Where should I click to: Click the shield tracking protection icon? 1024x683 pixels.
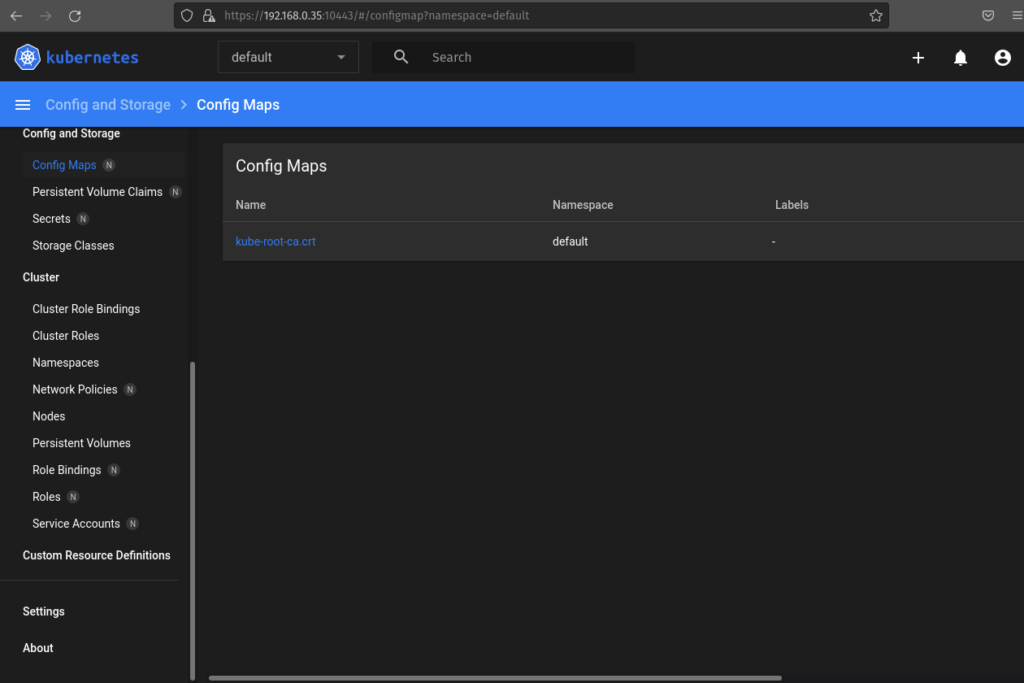coord(187,16)
